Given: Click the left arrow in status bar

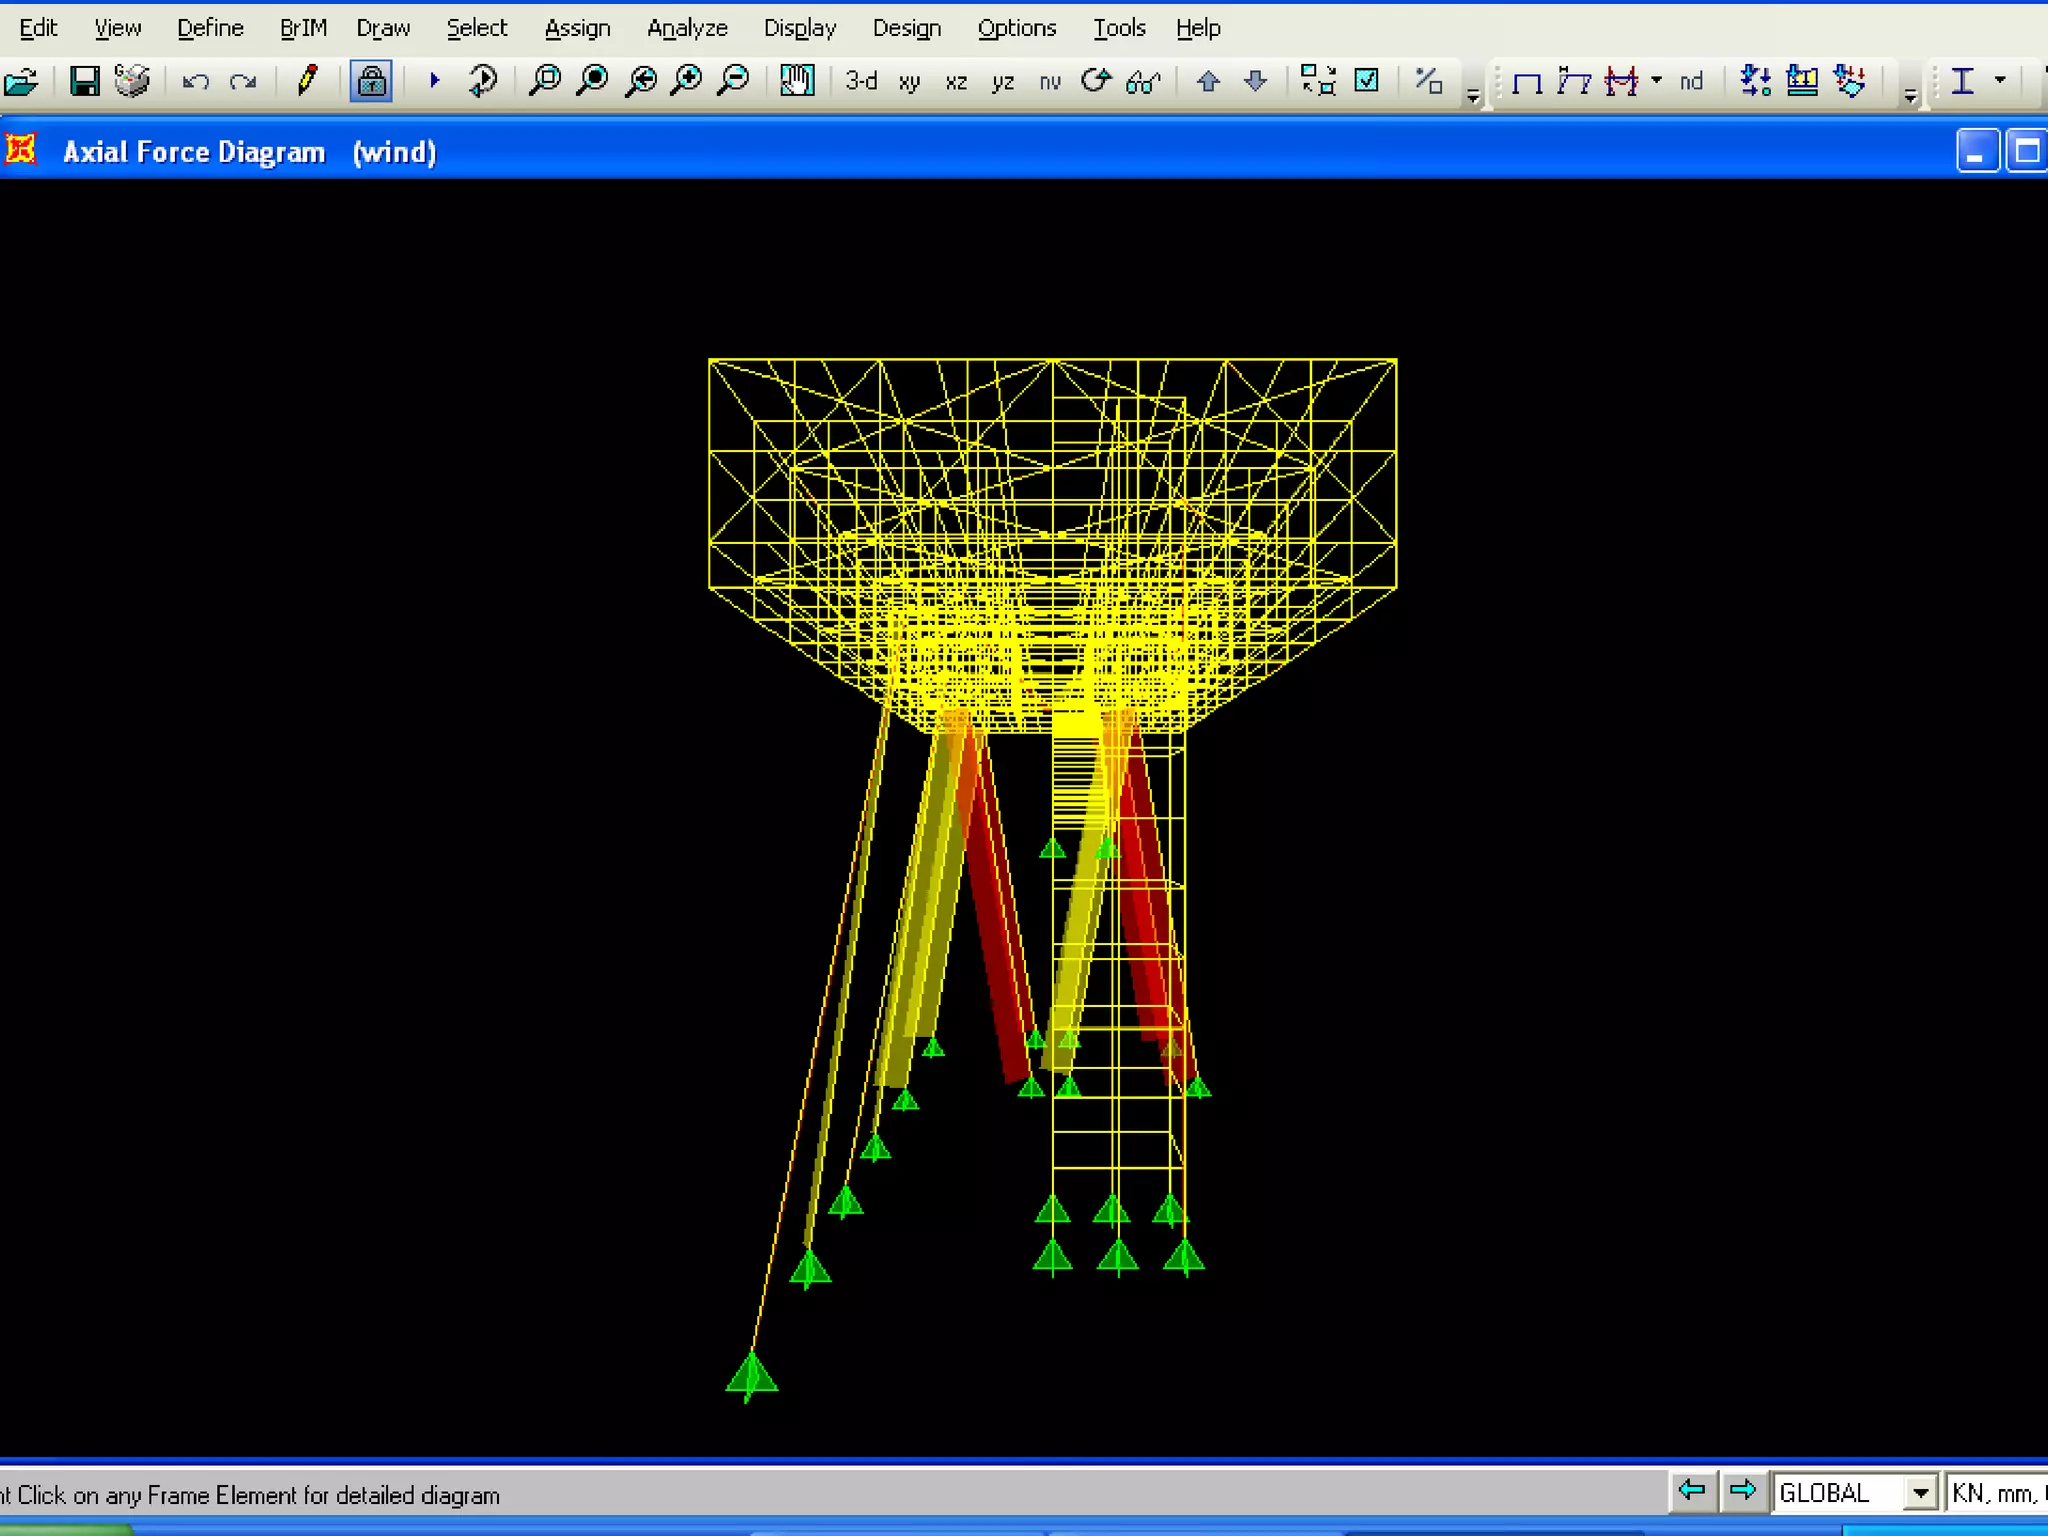Looking at the screenshot, I should tap(1691, 1491).
